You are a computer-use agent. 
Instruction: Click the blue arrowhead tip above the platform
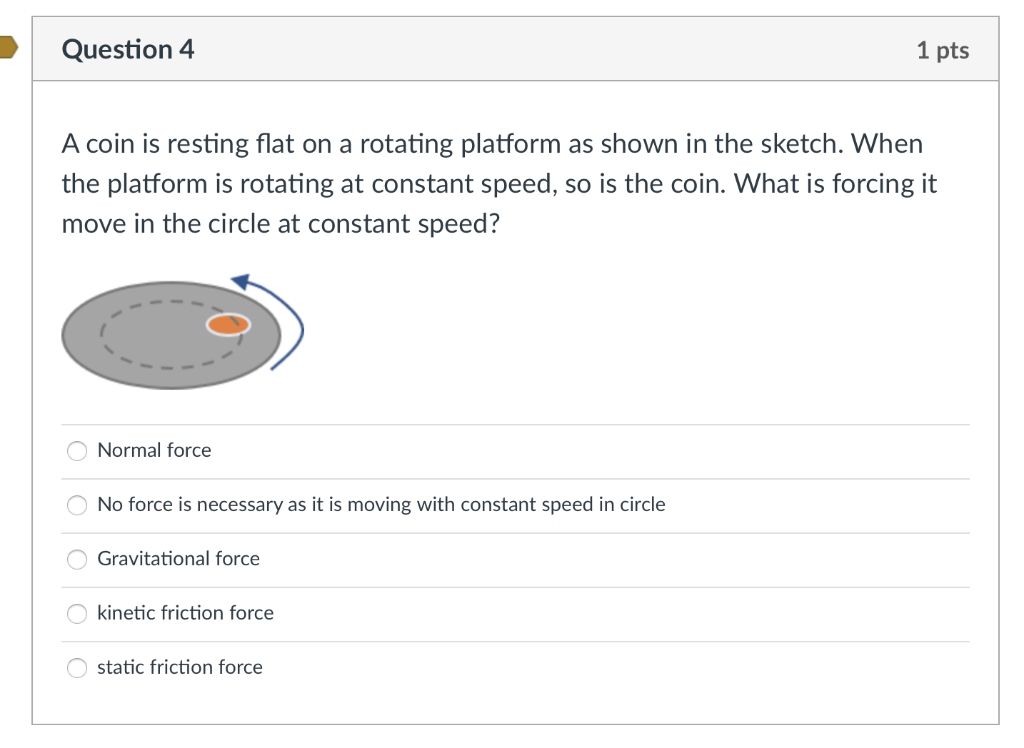click(241, 282)
